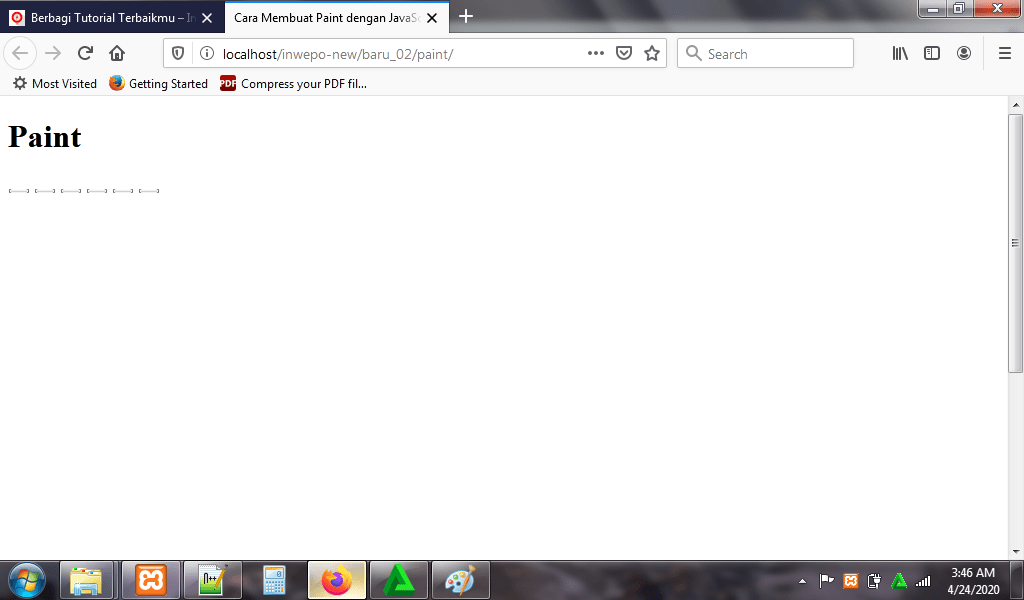Viewport: 1024px width, 600px height.
Task: Open the Most Visited bookmarks folder
Action: pos(55,84)
